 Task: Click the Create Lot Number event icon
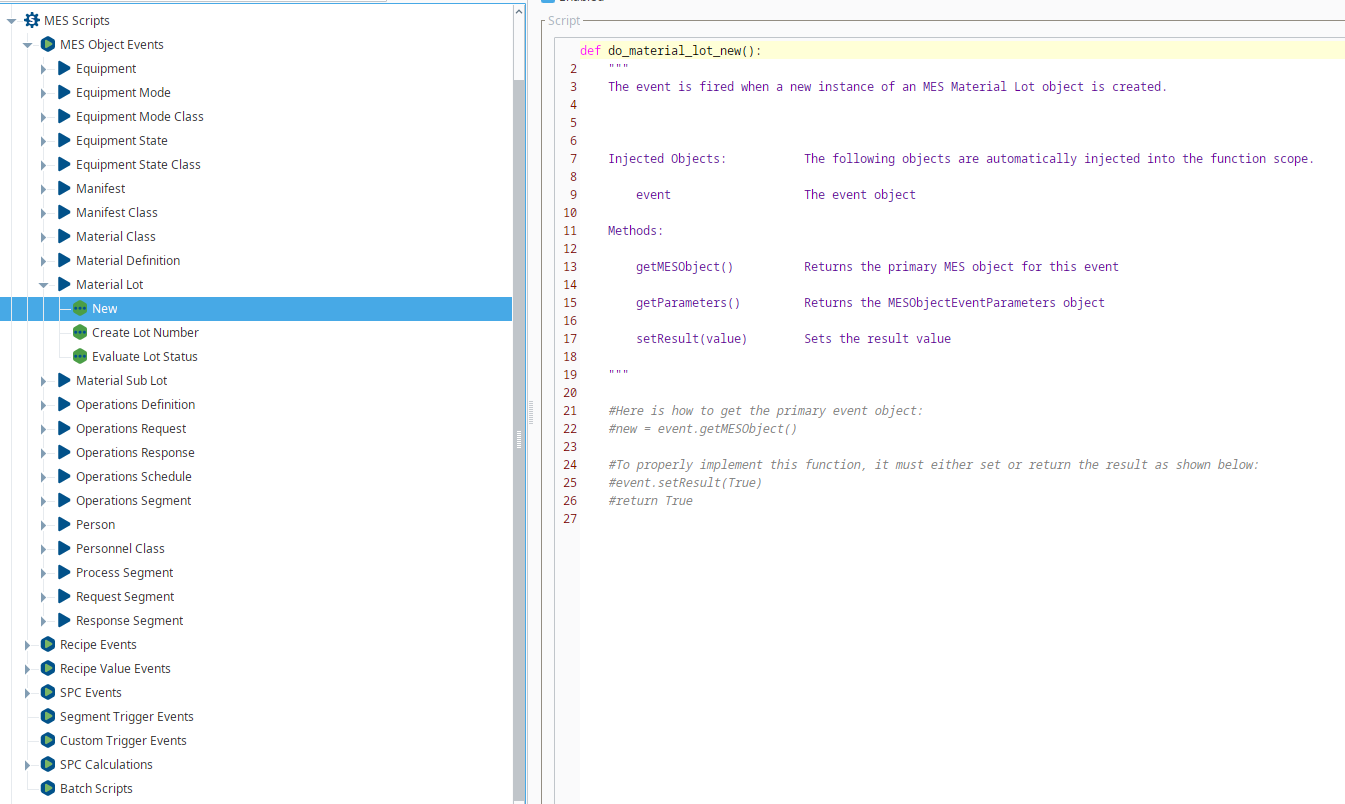point(80,332)
